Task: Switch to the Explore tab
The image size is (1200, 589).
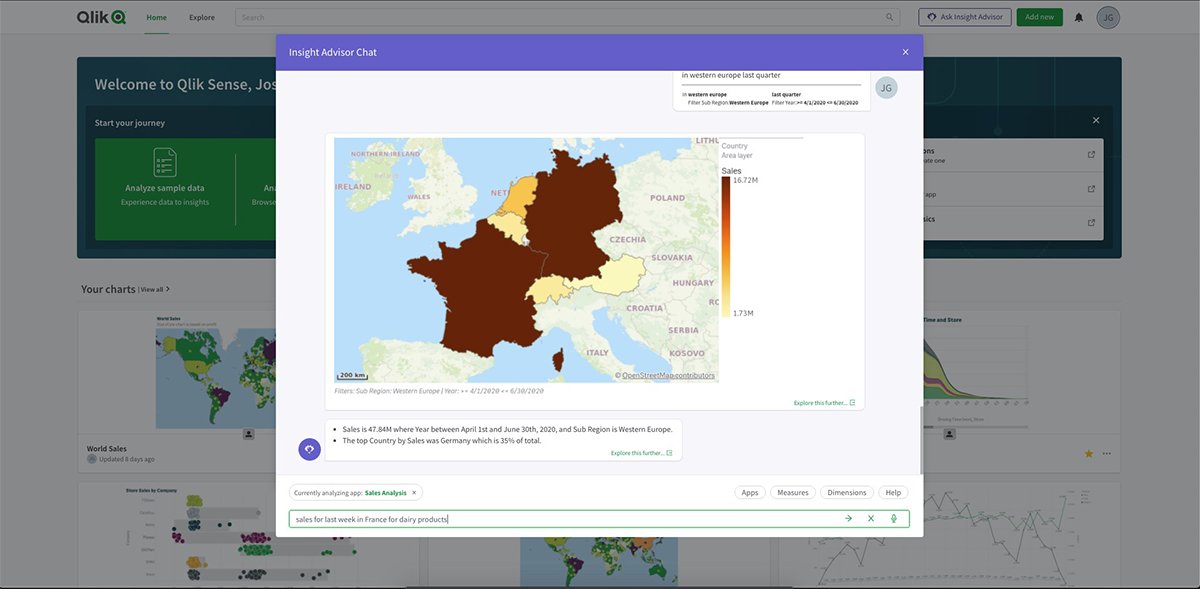Action: [x=202, y=17]
